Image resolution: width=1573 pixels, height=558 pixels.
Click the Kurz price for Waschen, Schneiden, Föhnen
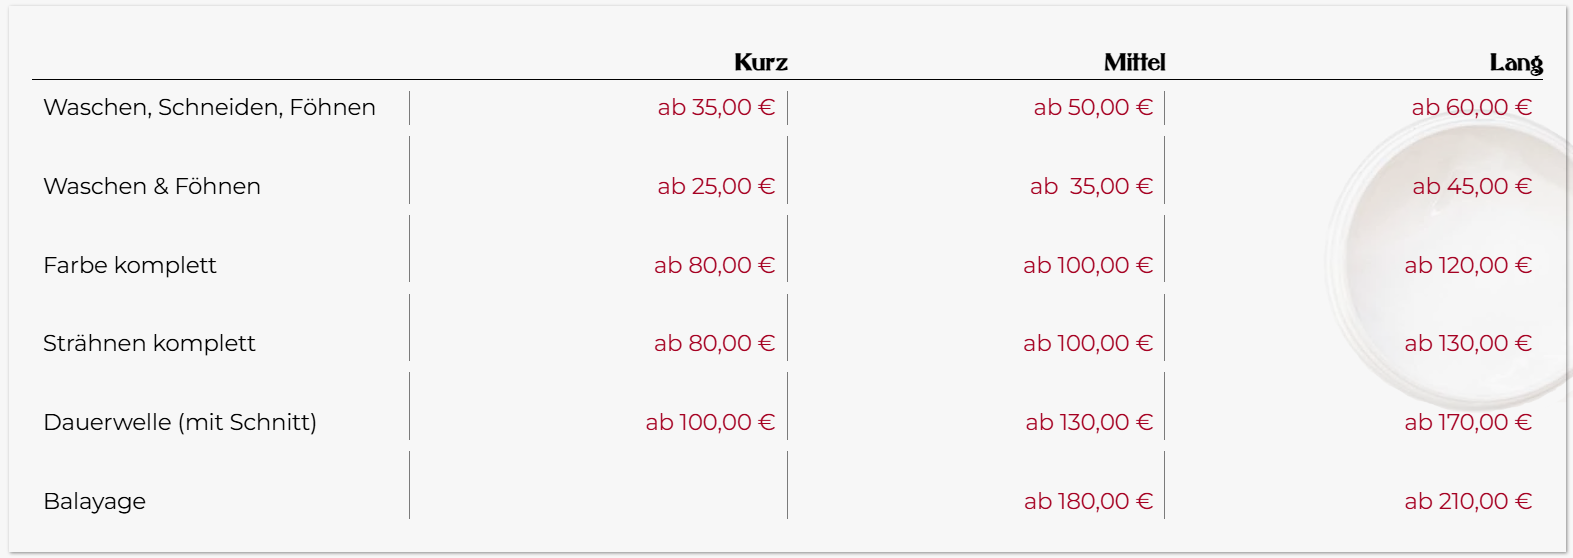[716, 107]
